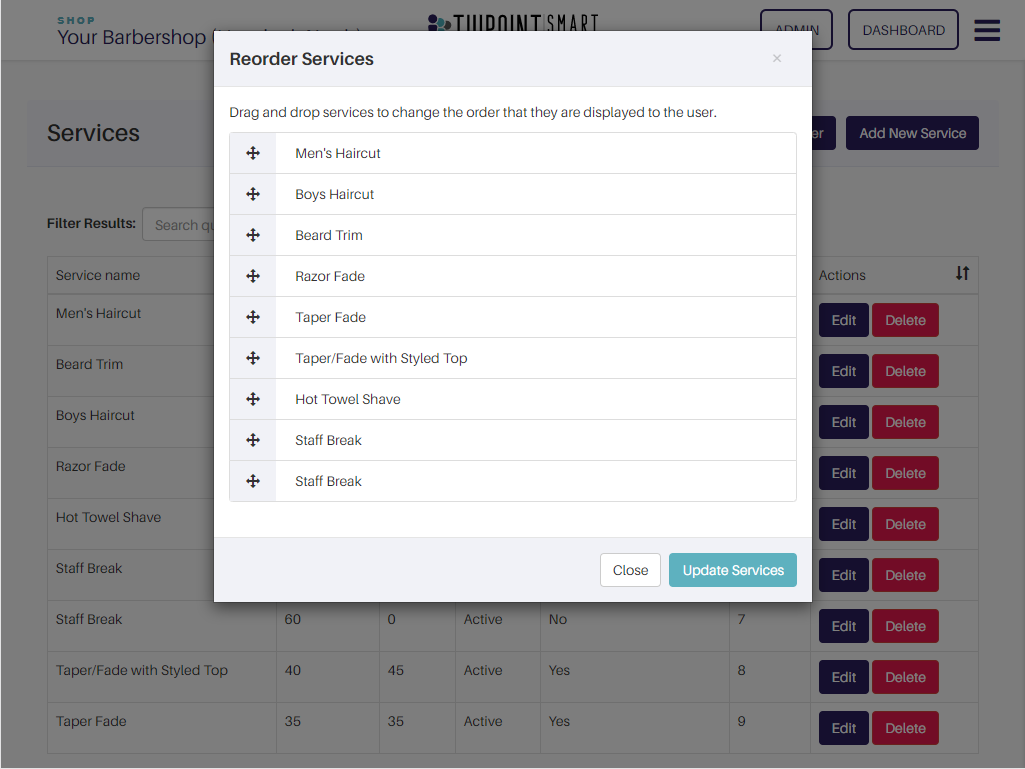Viewport: 1025px width, 769px height.
Task: Open the hamburger menu in the header
Action: click(x=986, y=30)
